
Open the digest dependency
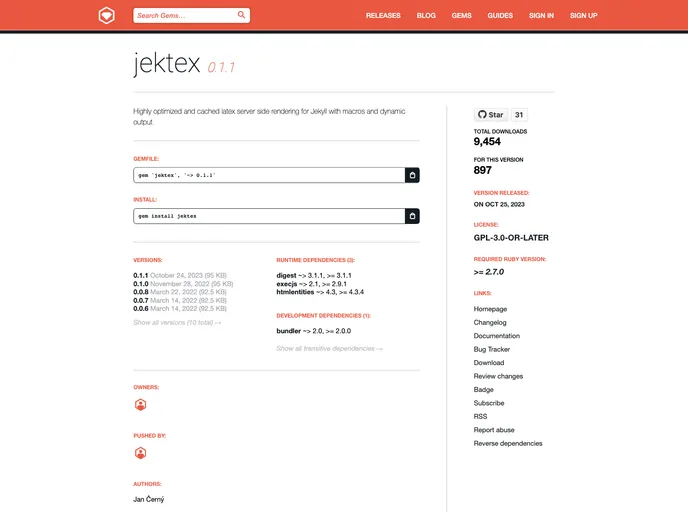click(x=286, y=276)
